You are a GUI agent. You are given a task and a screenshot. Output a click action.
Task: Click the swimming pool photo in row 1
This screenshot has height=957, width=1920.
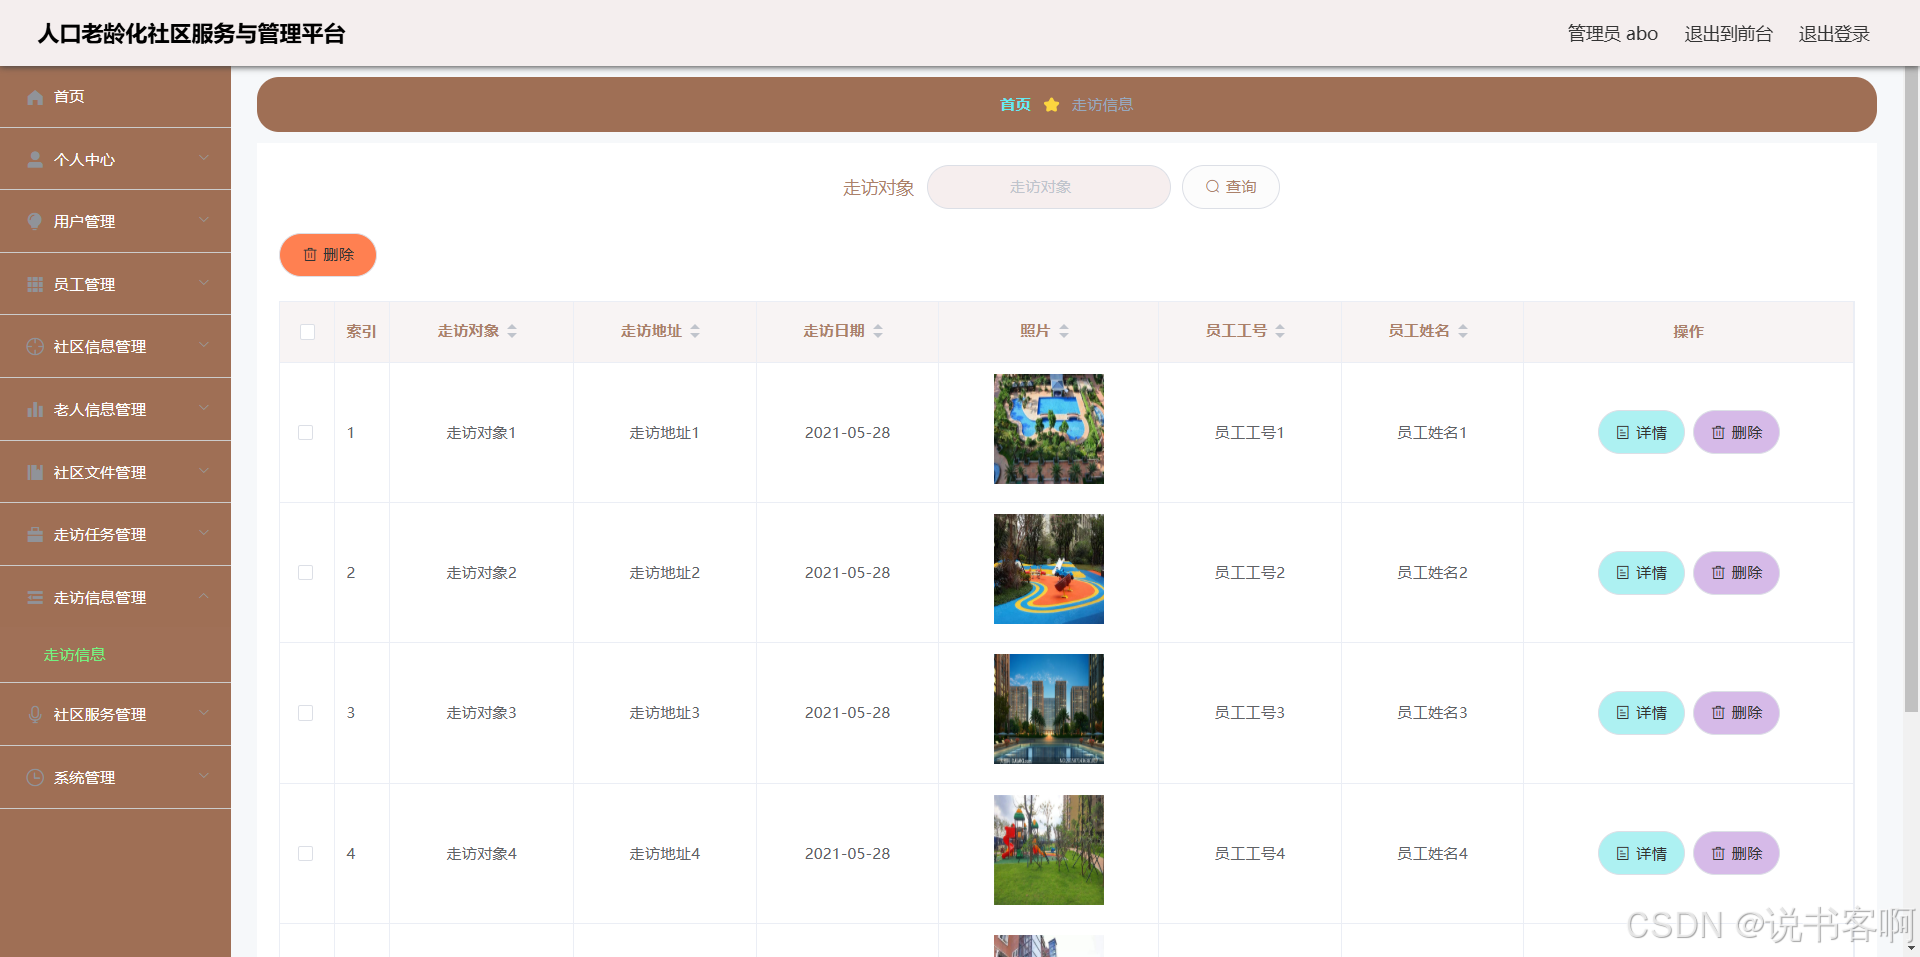tap(1049, 429)
